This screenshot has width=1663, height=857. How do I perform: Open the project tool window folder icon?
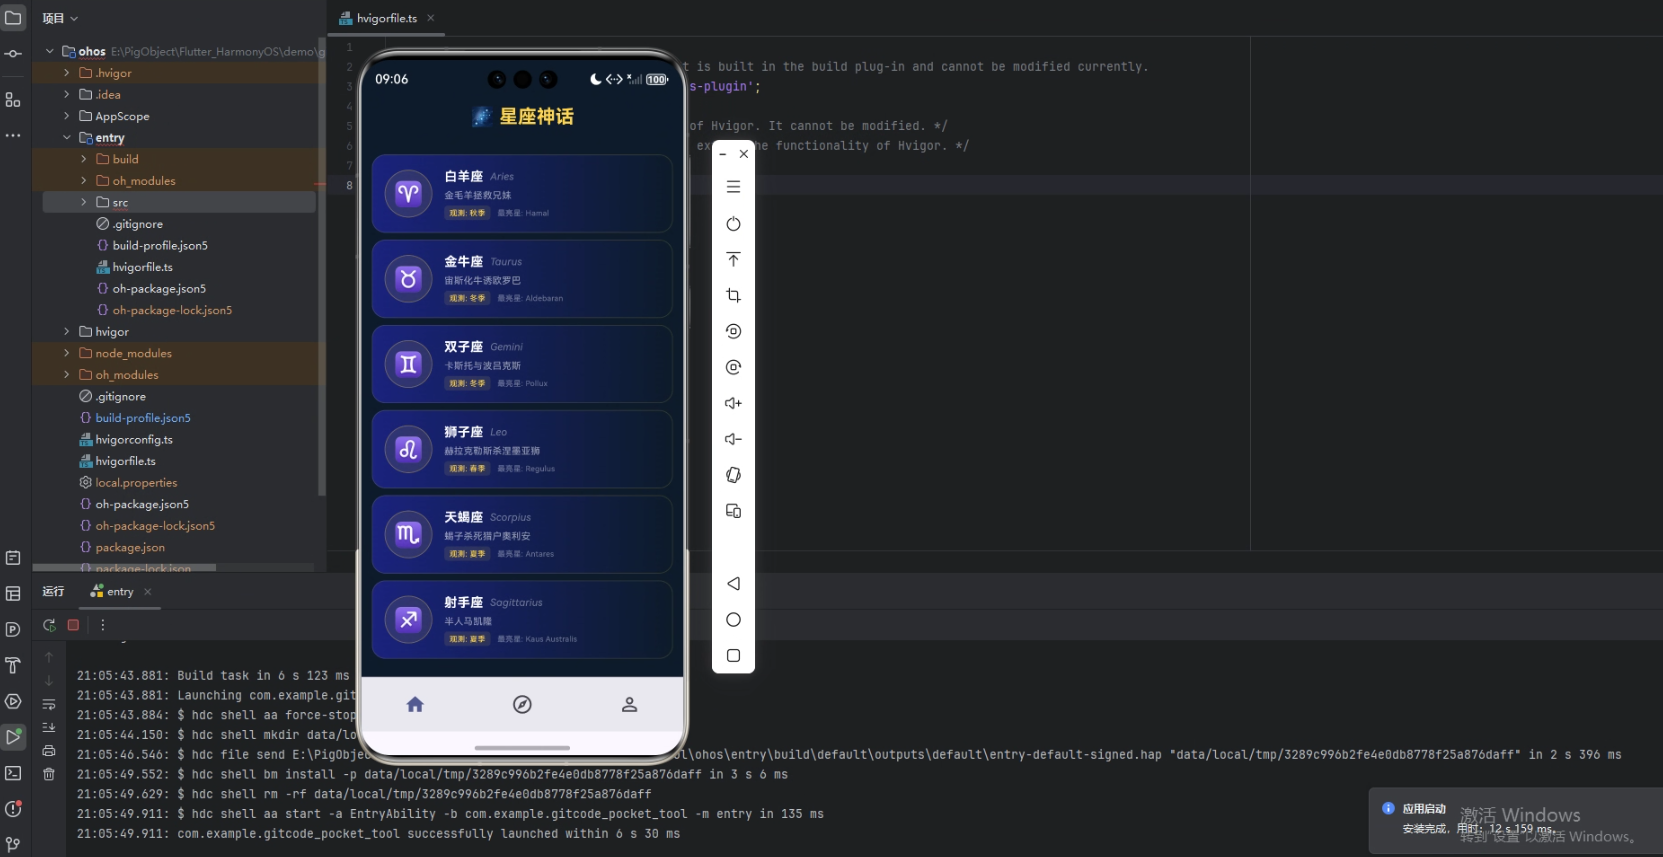pyautogui.click(x=13, y=17)
